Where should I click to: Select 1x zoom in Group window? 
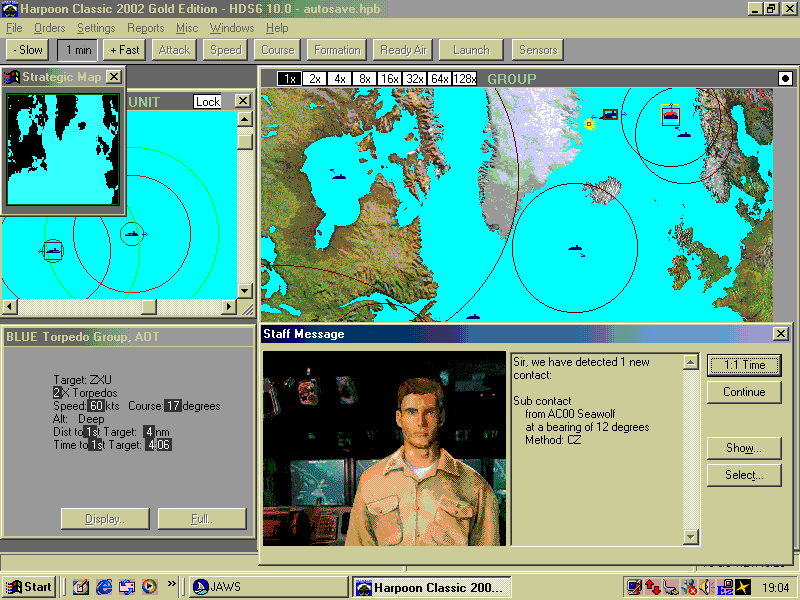click(289, 79)
